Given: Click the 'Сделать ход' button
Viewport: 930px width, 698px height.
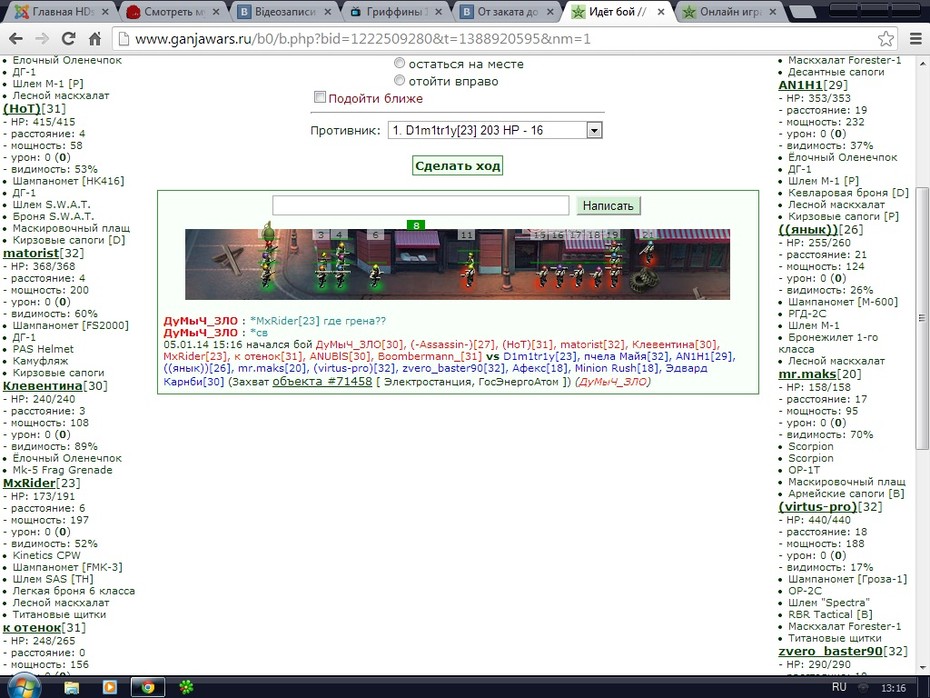Looking at the screenshot, I should coord(457,165).
